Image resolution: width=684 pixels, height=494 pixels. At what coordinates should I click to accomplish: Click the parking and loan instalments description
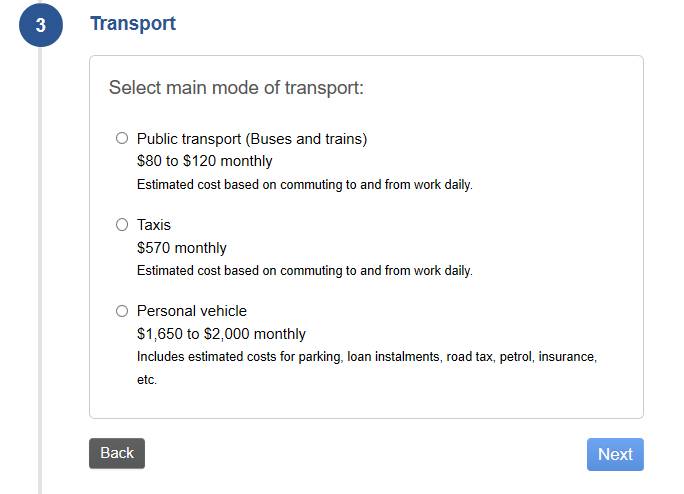point(366,357)
